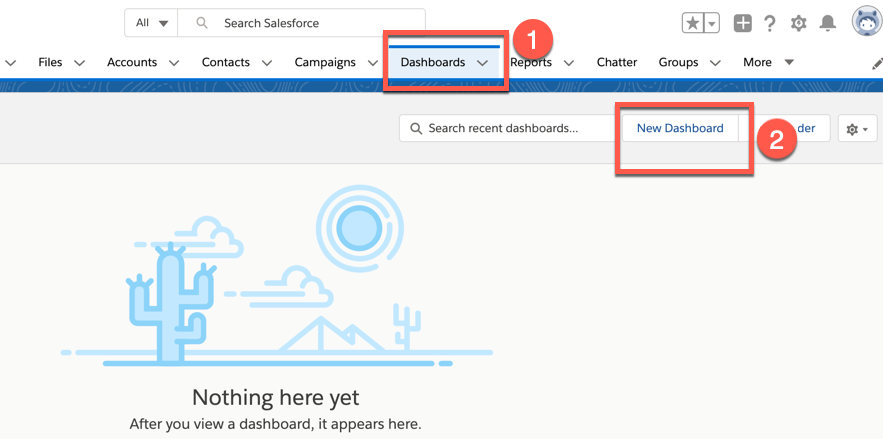Click the Nothing here yet heading
The width and height of the screenshot is (883, 439).
click(275, 397)
